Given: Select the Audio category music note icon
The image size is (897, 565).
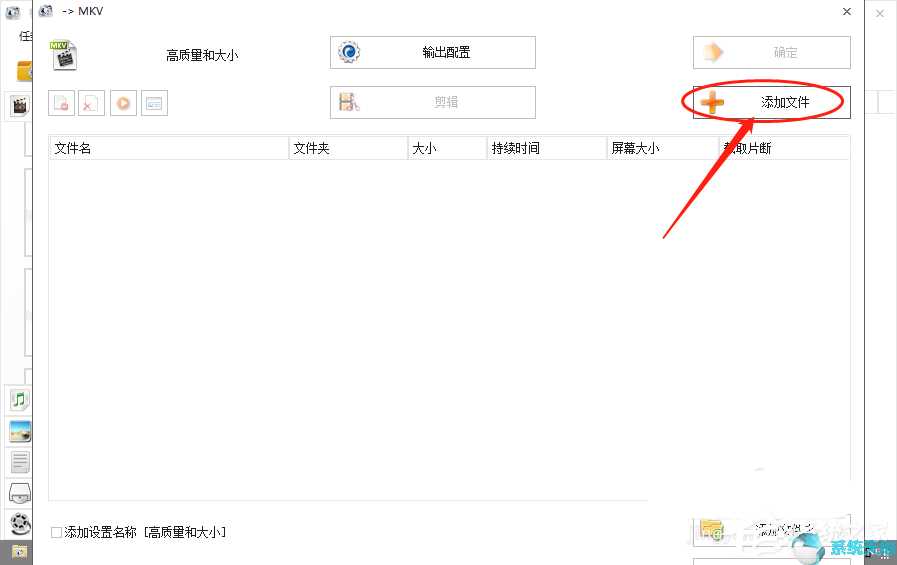Looking at the screenshot, I should point(19,400).
